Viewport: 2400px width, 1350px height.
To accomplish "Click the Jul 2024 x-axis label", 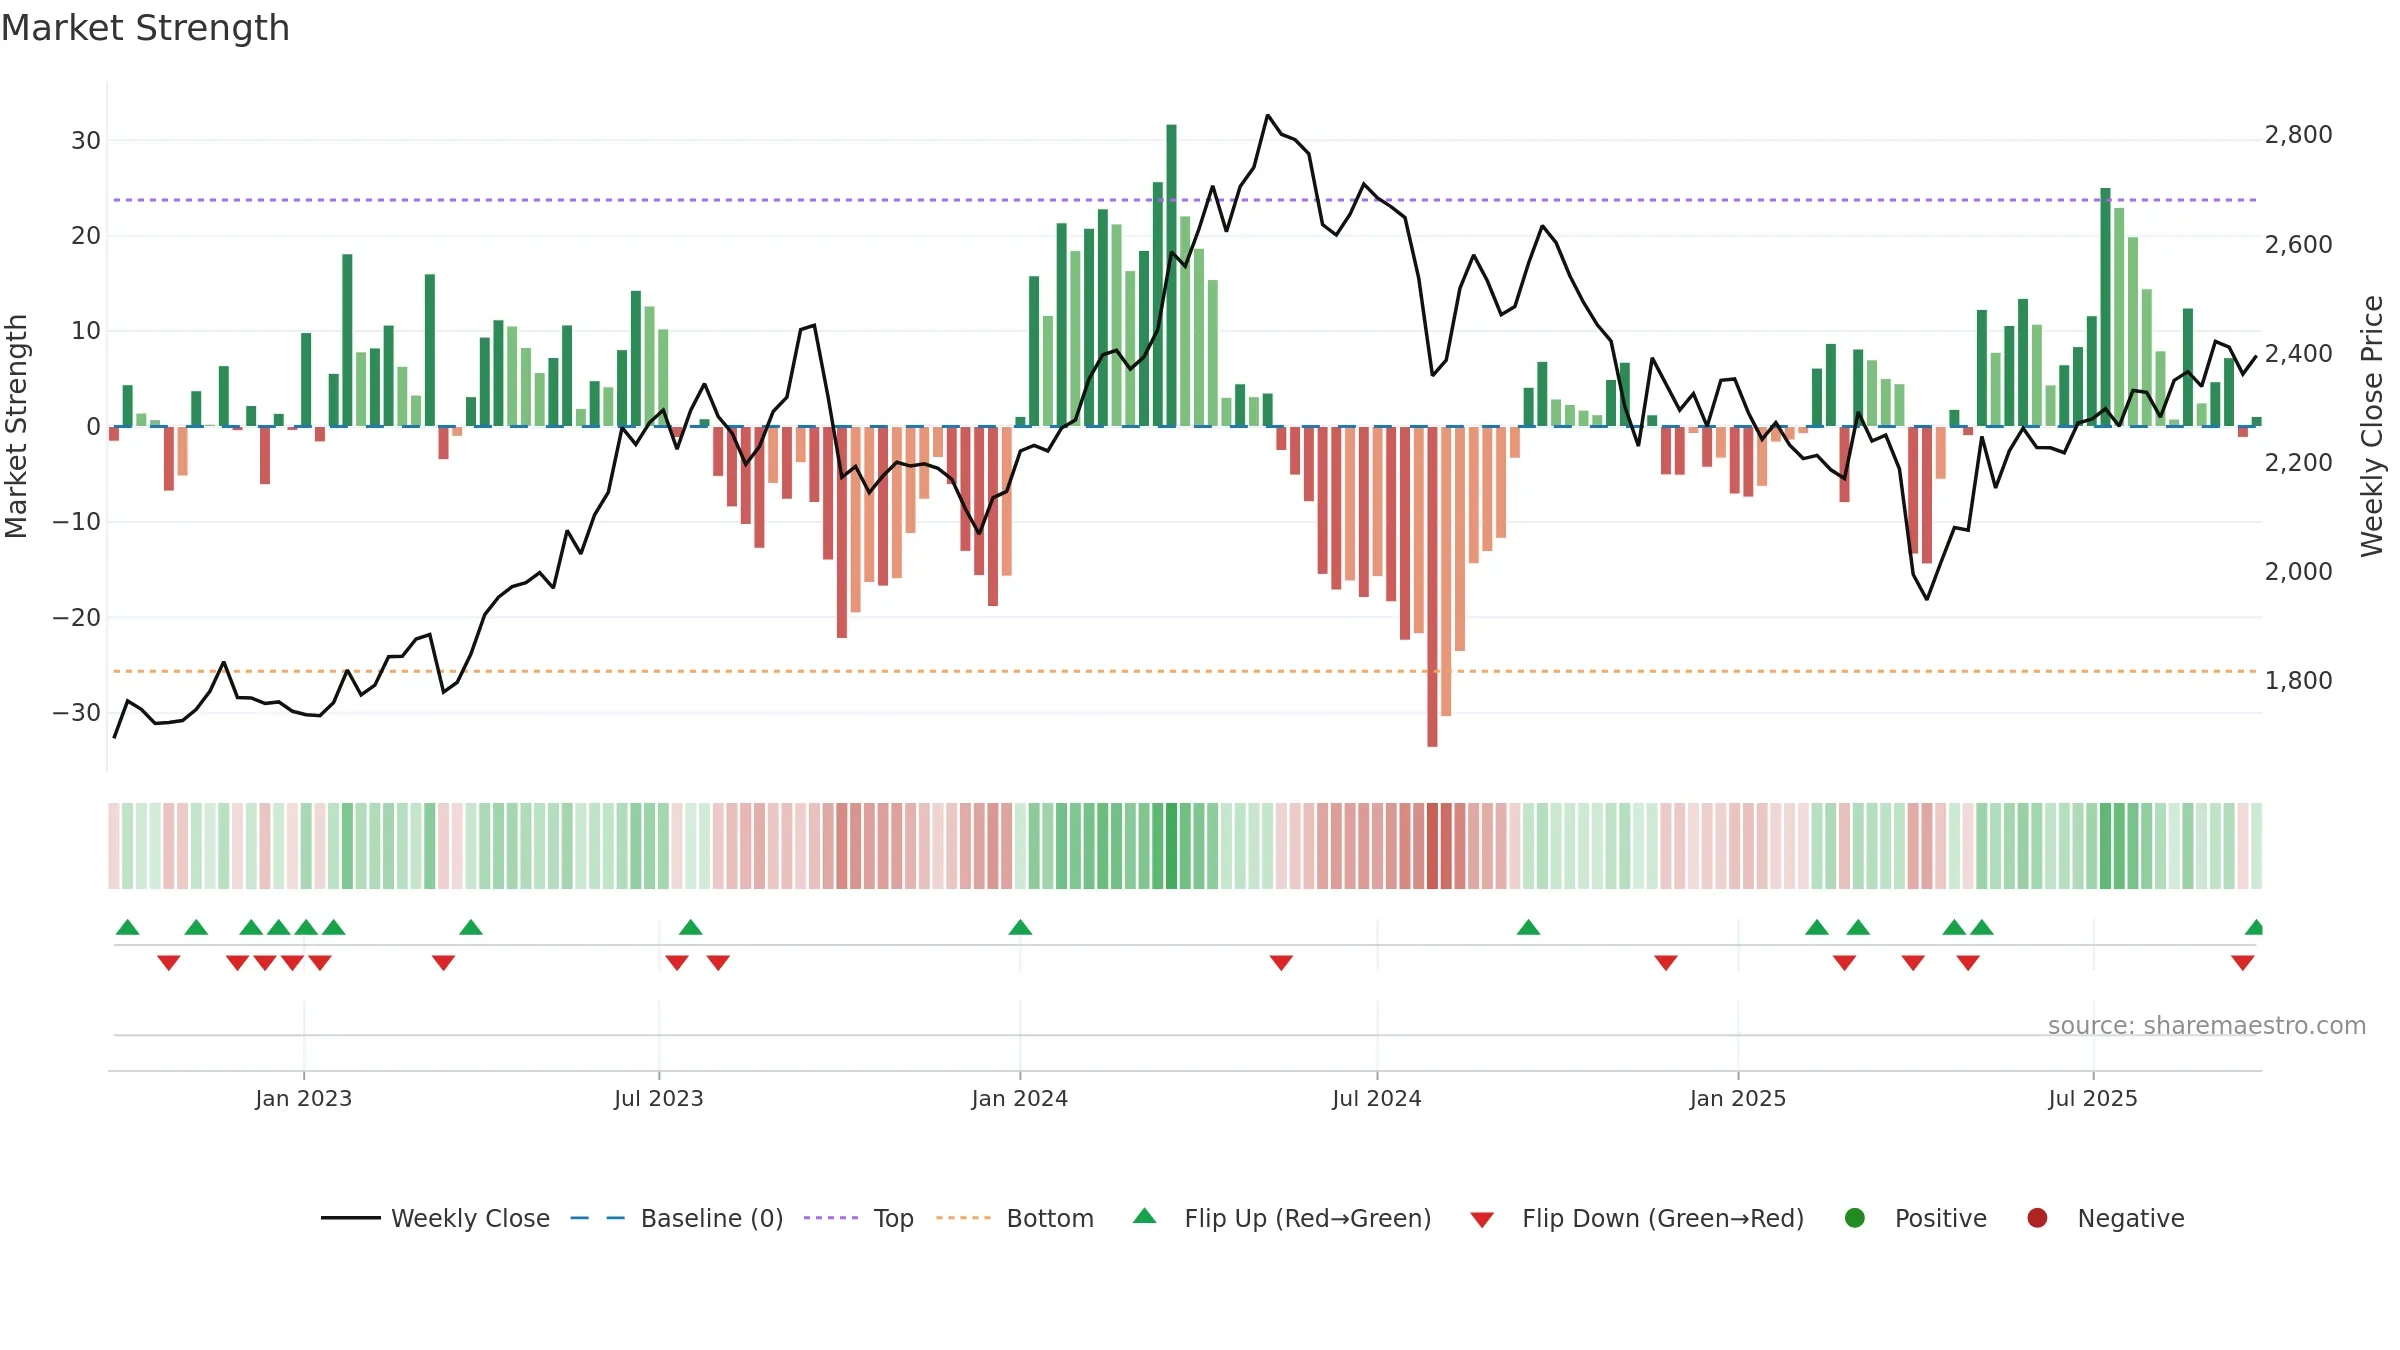I will point(1377,1098).
